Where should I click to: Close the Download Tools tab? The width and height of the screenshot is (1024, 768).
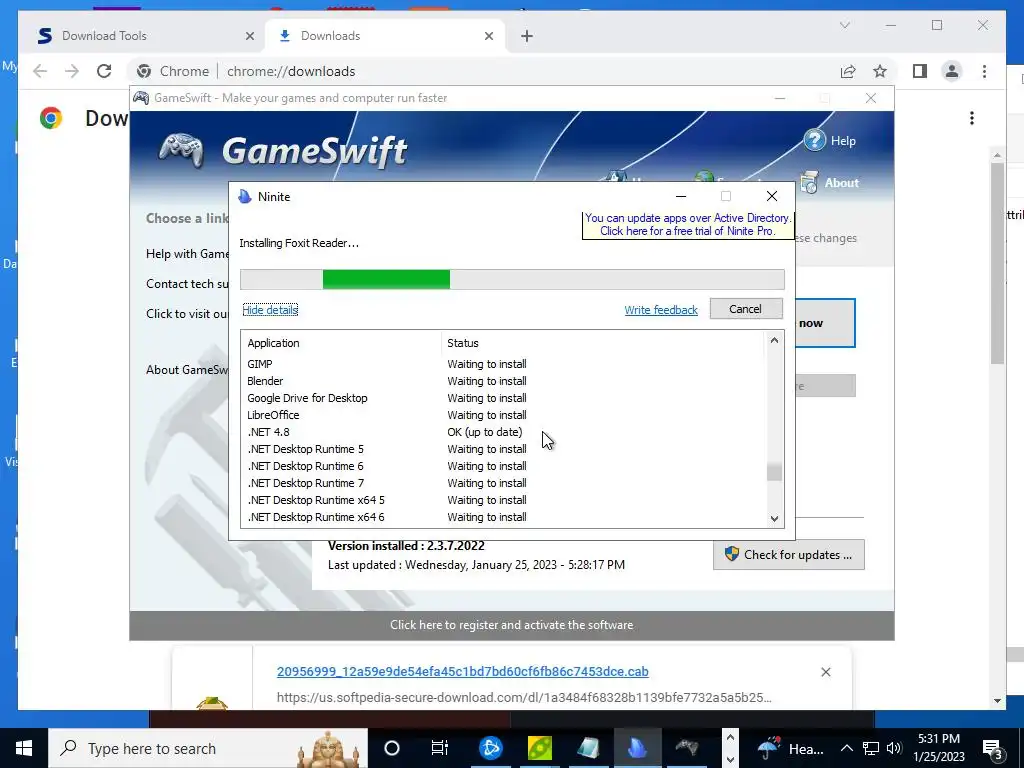249,36
